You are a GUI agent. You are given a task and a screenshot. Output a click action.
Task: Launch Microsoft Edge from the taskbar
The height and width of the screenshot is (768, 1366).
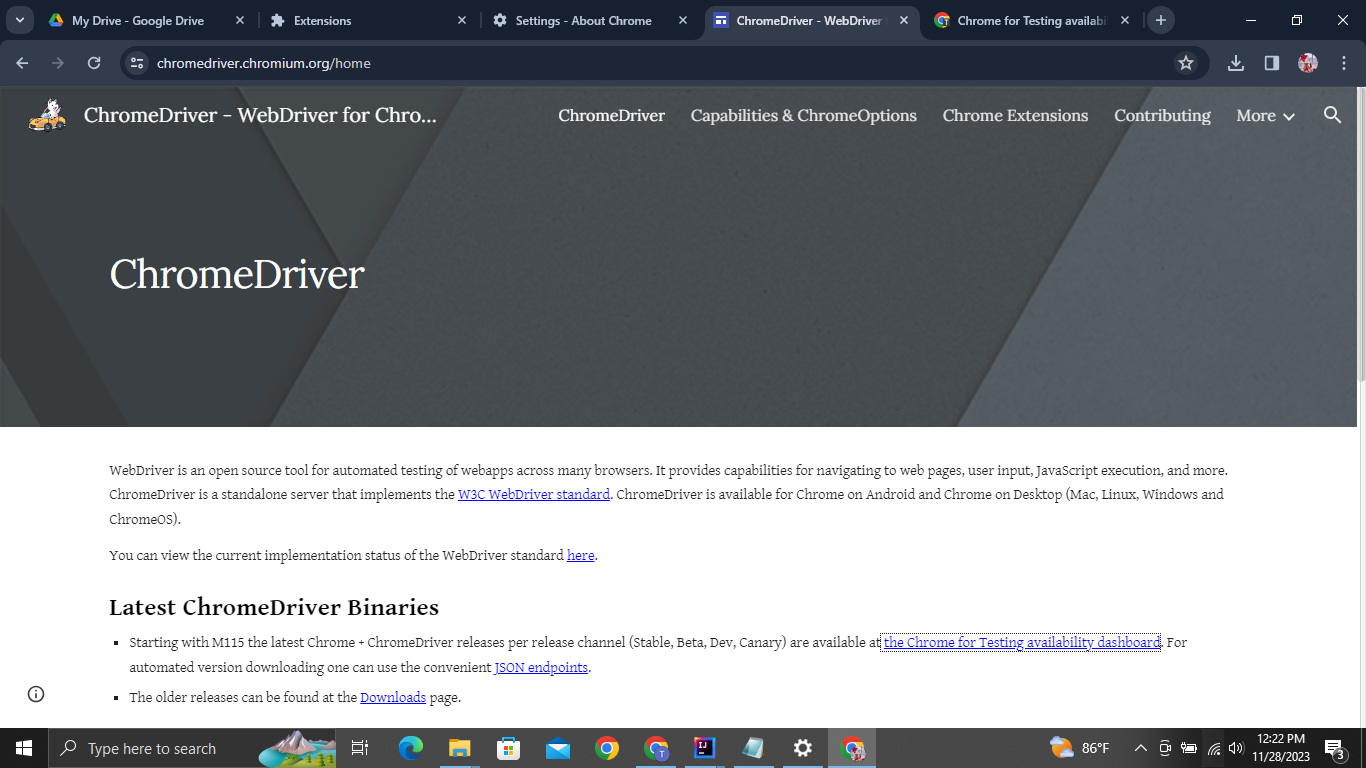[411, 748]
